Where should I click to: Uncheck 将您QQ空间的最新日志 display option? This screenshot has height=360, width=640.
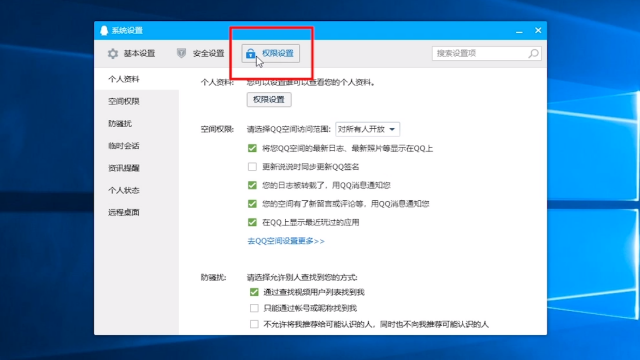tap(252, 148)
